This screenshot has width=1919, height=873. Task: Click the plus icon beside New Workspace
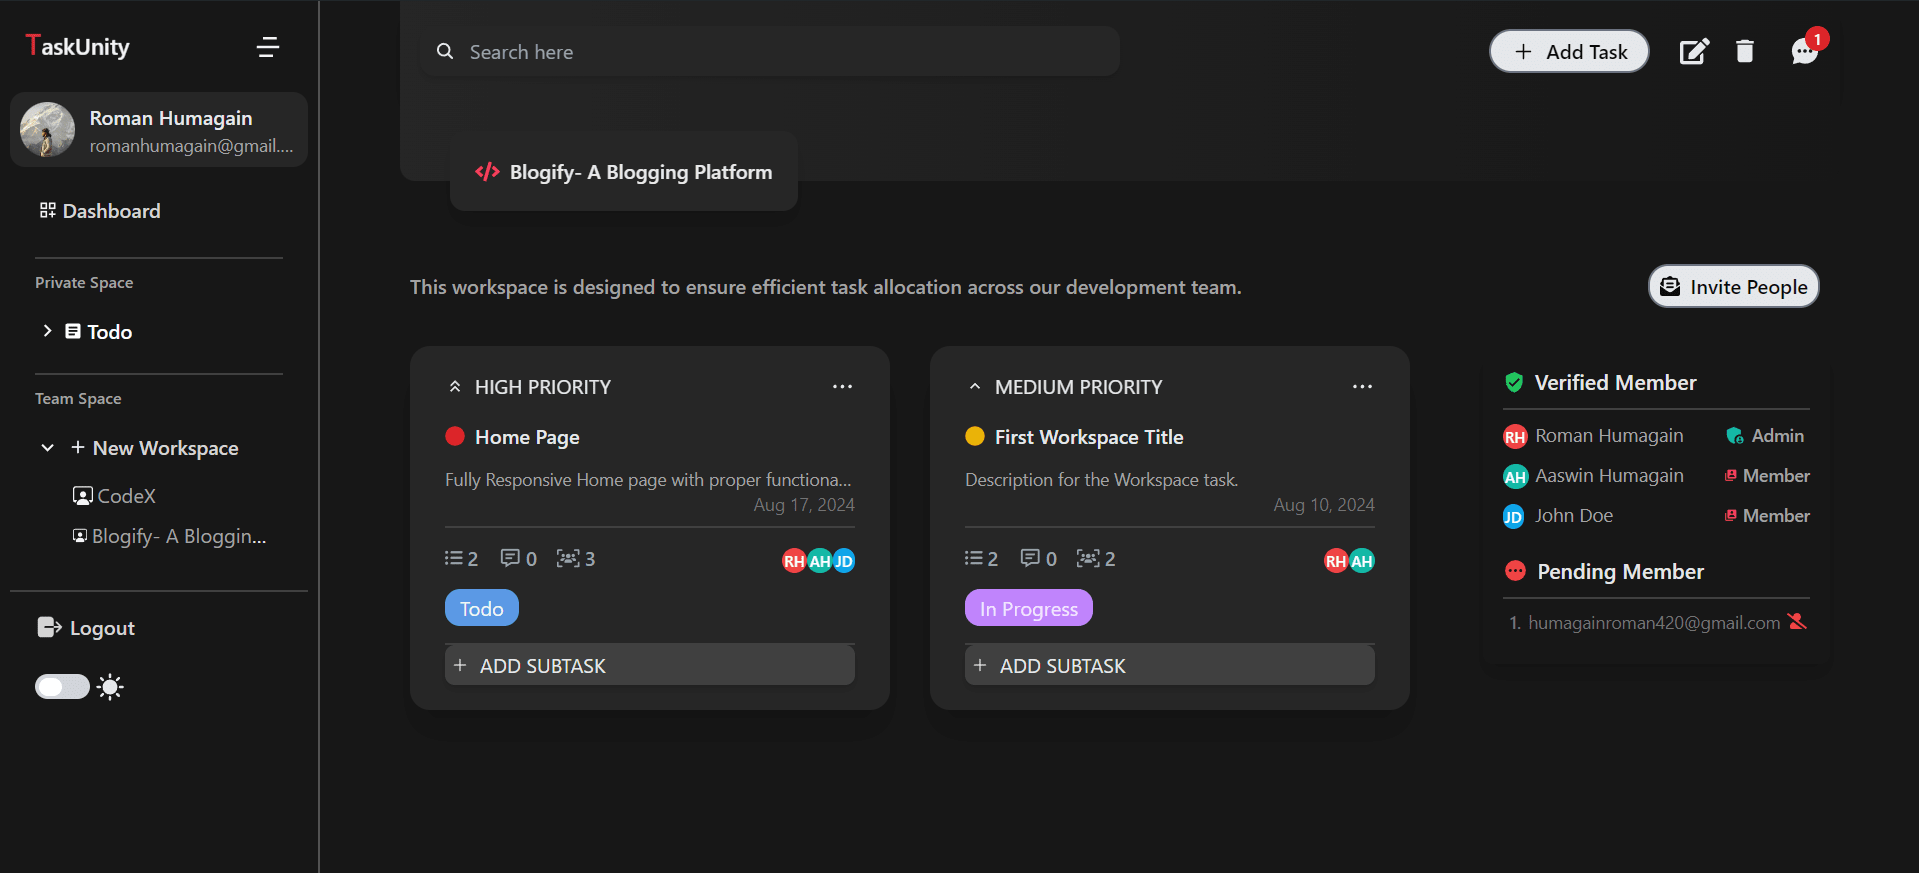(77, 447)
